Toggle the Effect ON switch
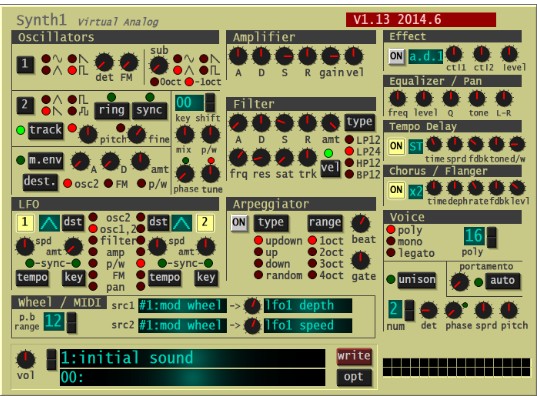Viewport: 537px width, 396px height. tap(396, 56)
